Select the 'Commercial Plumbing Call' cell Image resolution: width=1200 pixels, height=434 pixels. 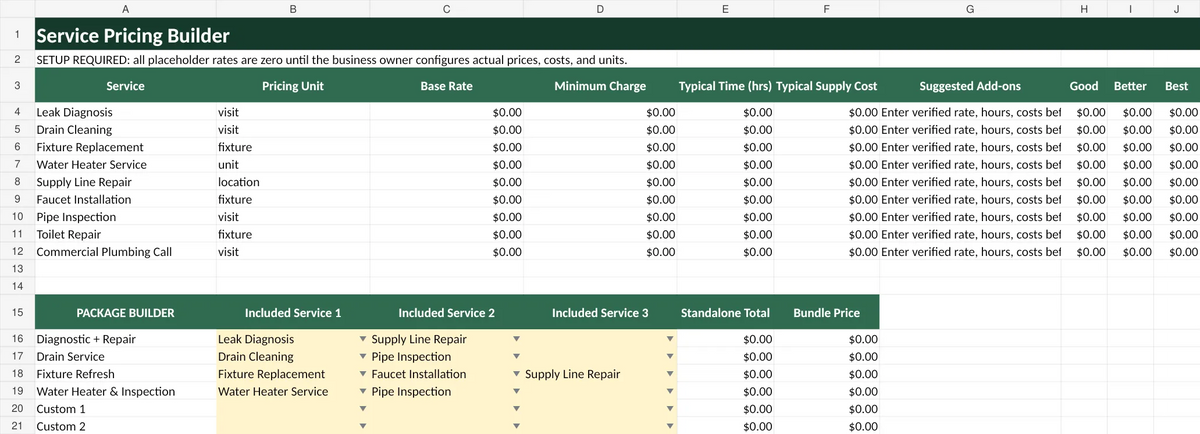click(x=125, y=252)
